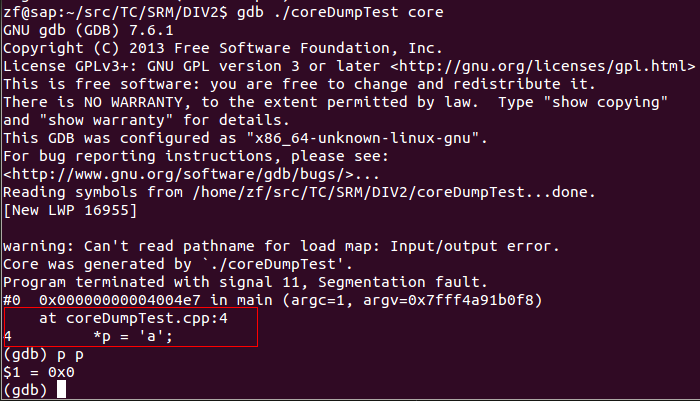
Task: Click the 'Segmentation fault' text
Action: point(398,282)
